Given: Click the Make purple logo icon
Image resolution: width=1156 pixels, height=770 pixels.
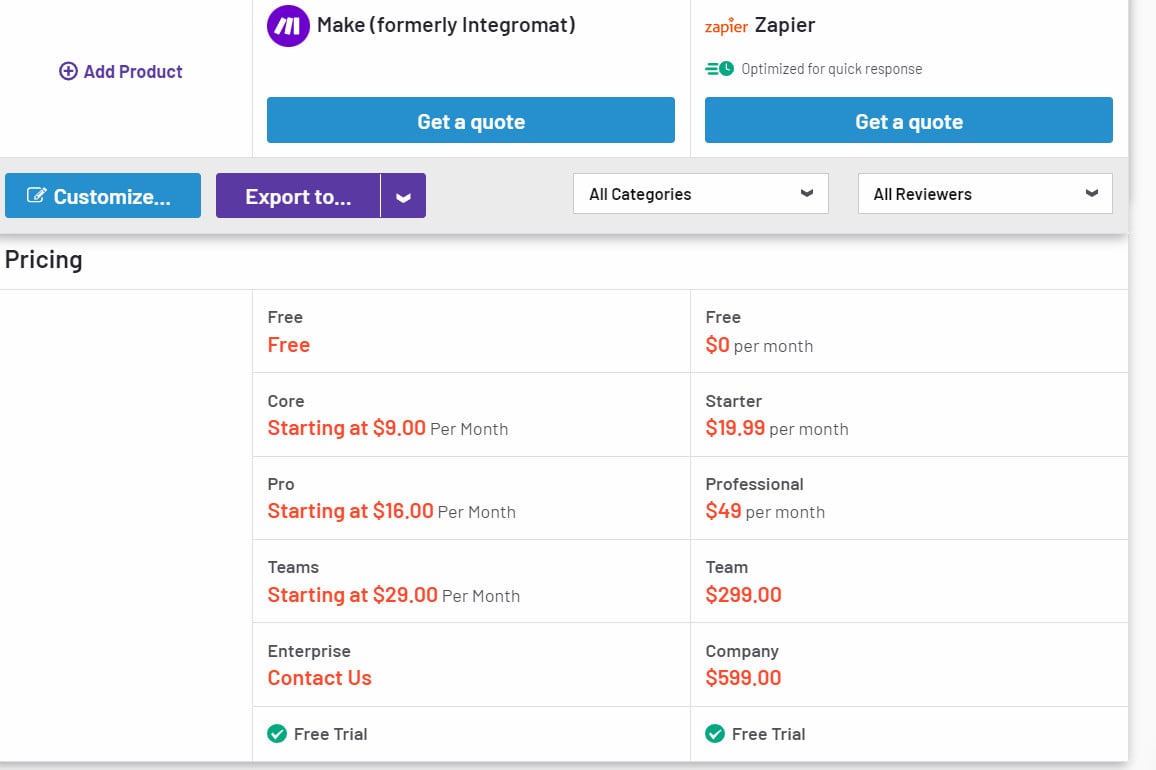Looking at the screenshot, I should click(288, 26).
